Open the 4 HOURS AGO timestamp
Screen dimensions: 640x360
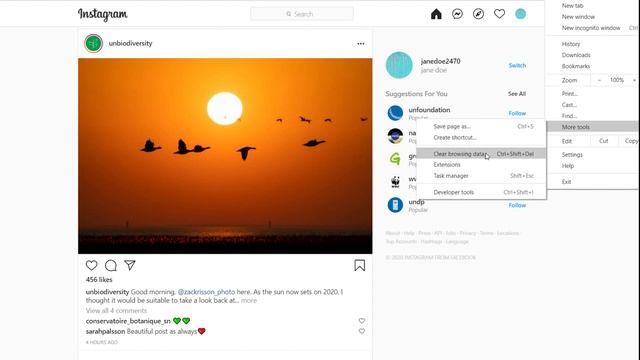coord(102,342)
